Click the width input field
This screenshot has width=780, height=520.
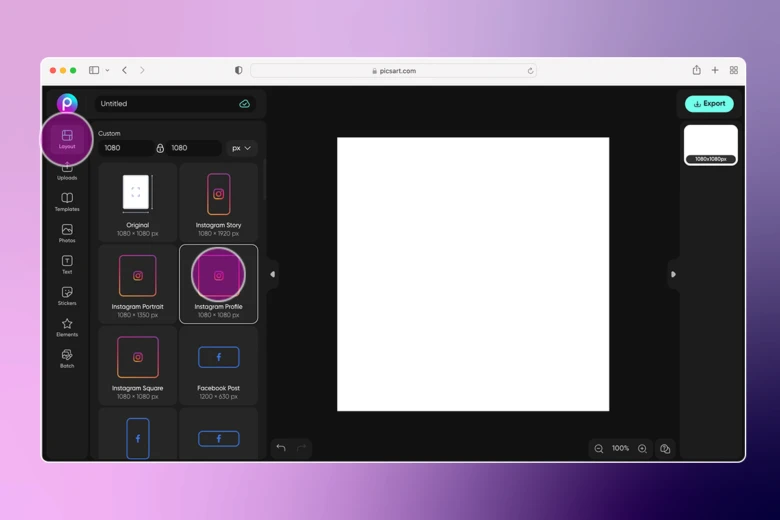tap(125, 148)
